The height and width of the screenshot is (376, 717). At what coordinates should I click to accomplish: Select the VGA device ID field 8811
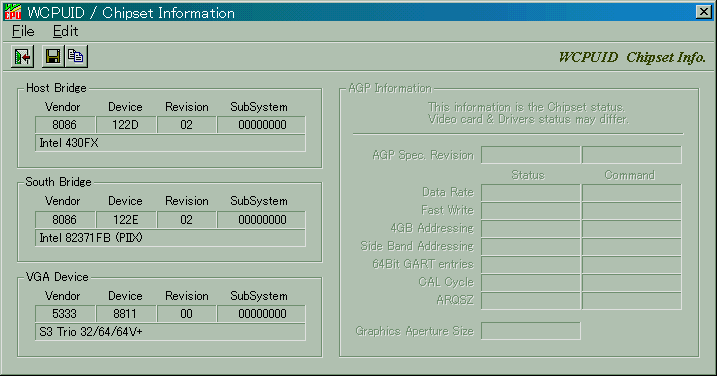[126, 314]
